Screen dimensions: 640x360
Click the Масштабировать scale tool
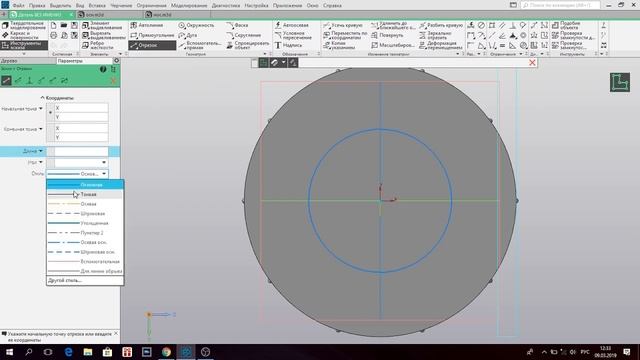pyautogui.click(x=393, y=45)
